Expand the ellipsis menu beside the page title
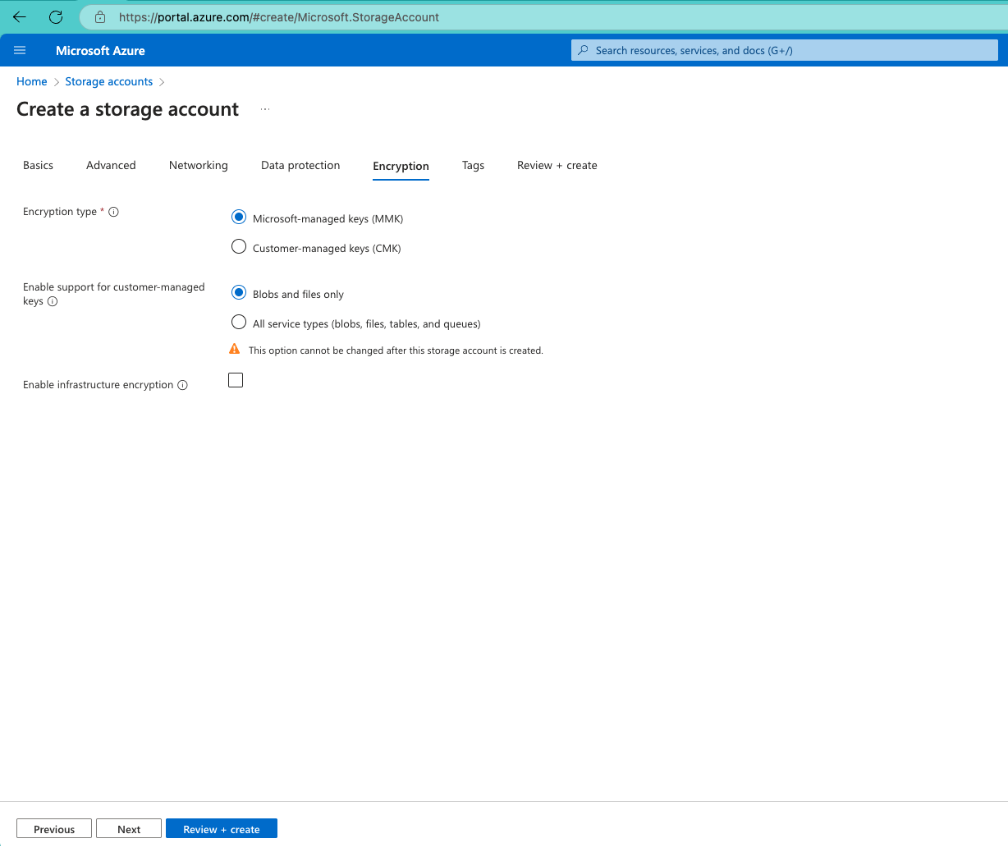 (263, 109)
